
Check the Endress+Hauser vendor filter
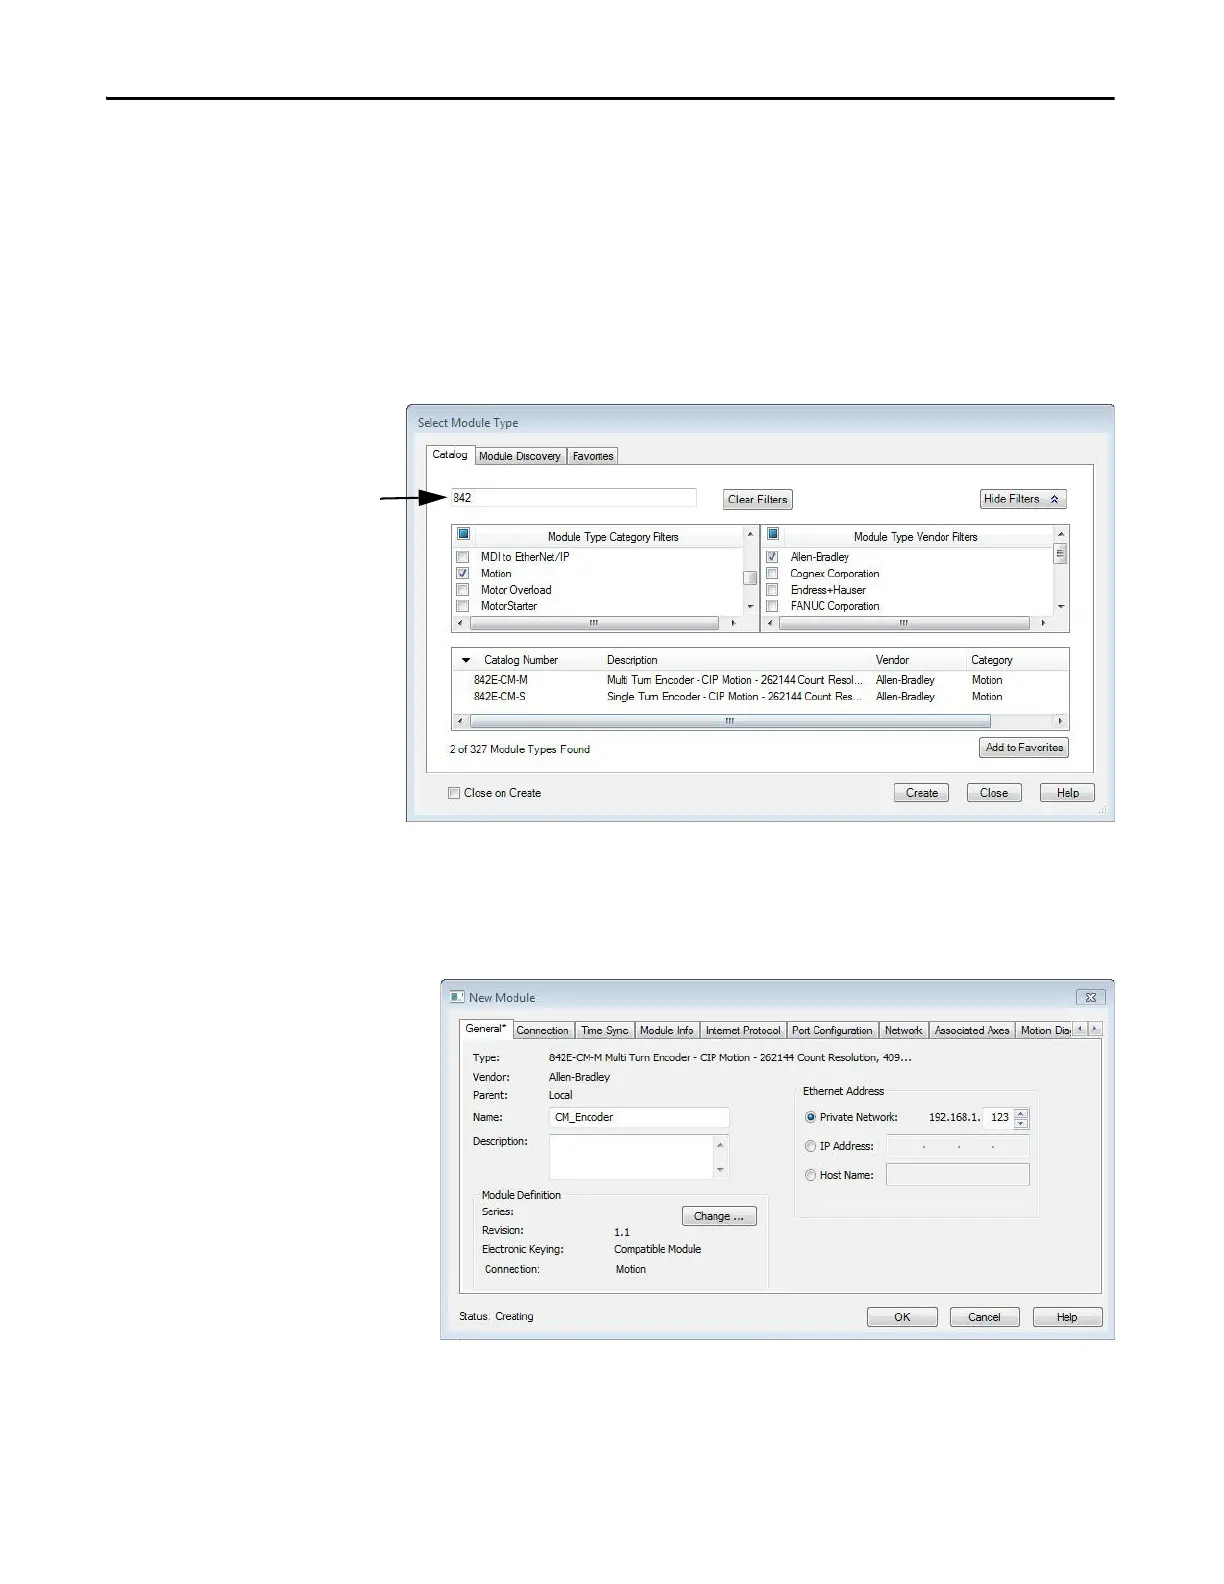click(x=772, y=590)
